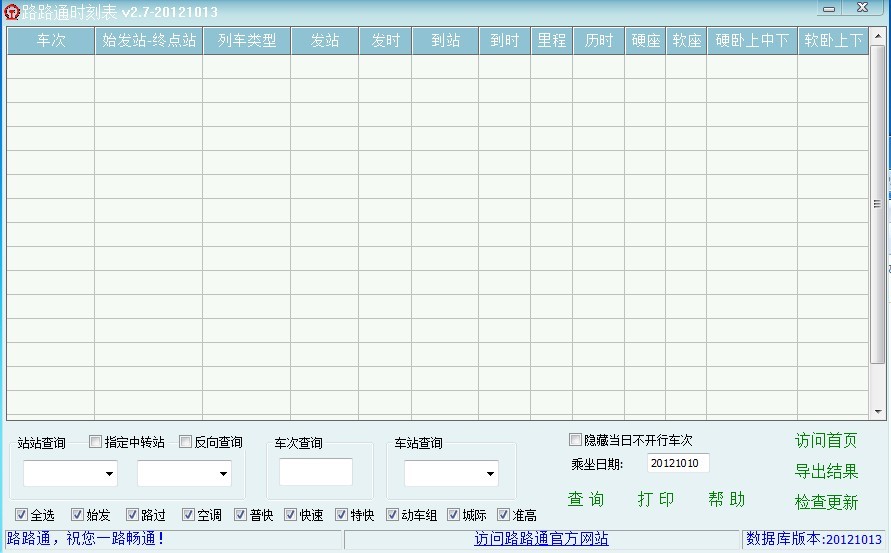The image size is (891, 553).
Task: Click 检查更新 to check for updates
Action: (x=826, y=502)
